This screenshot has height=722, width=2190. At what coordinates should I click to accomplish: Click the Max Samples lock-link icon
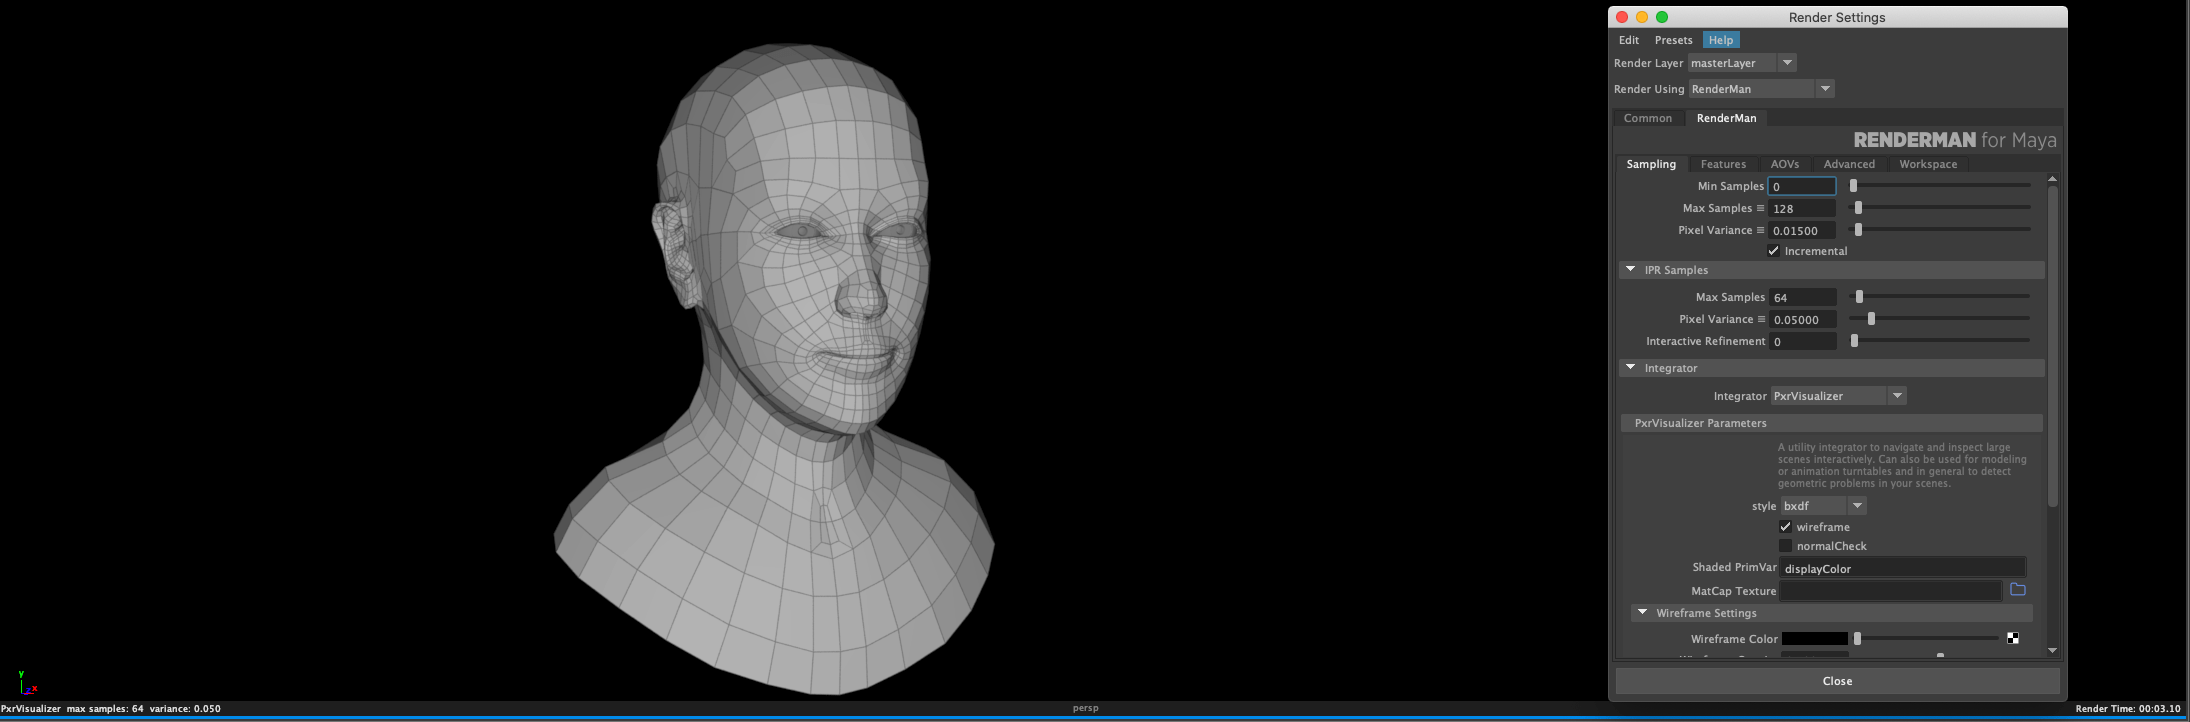click(x=1760, y=208)
